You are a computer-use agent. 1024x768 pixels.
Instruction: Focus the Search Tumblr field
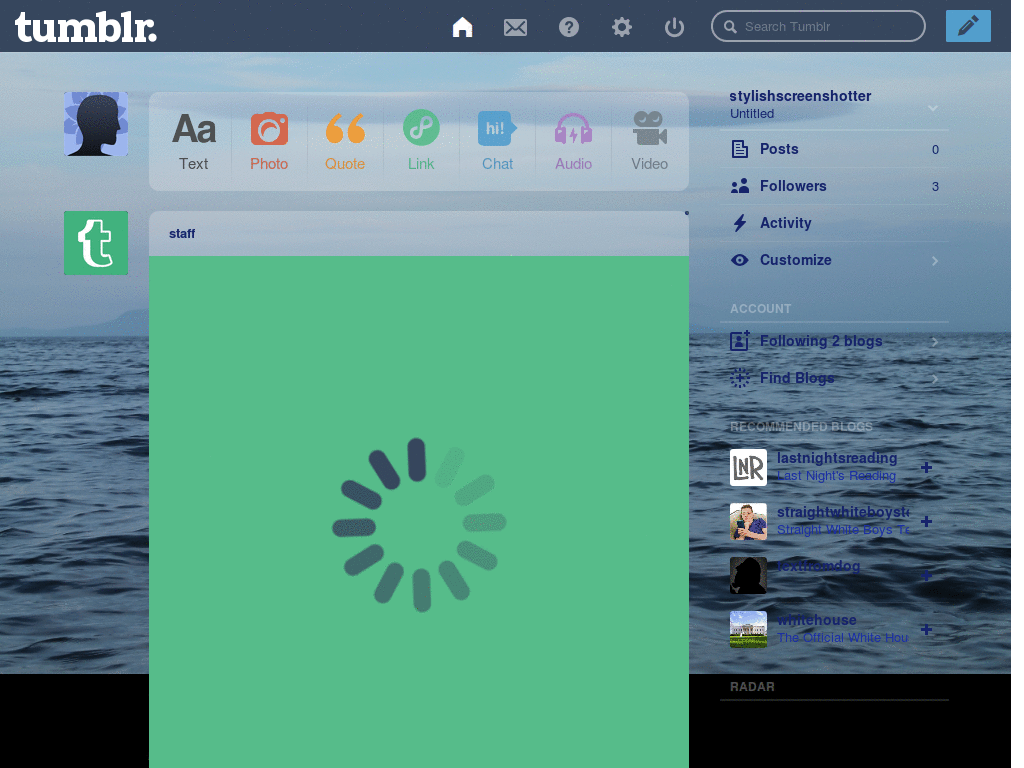818,27
